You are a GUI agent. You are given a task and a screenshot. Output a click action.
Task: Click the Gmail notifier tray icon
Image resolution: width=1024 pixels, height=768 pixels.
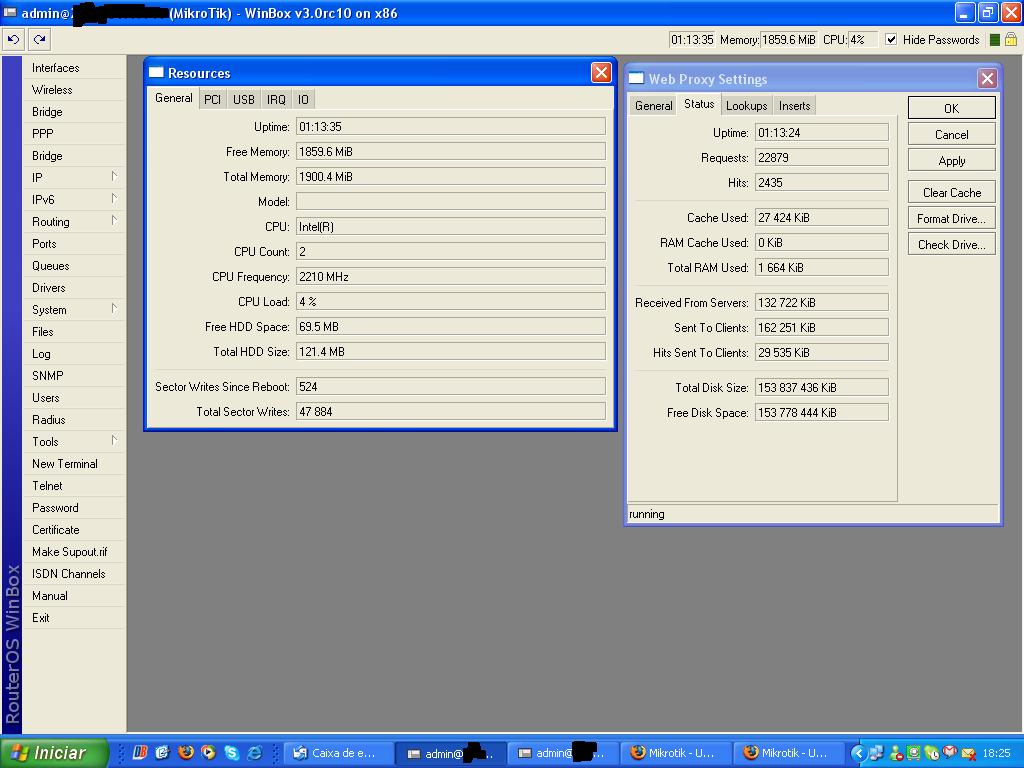[x=949, y=753]
